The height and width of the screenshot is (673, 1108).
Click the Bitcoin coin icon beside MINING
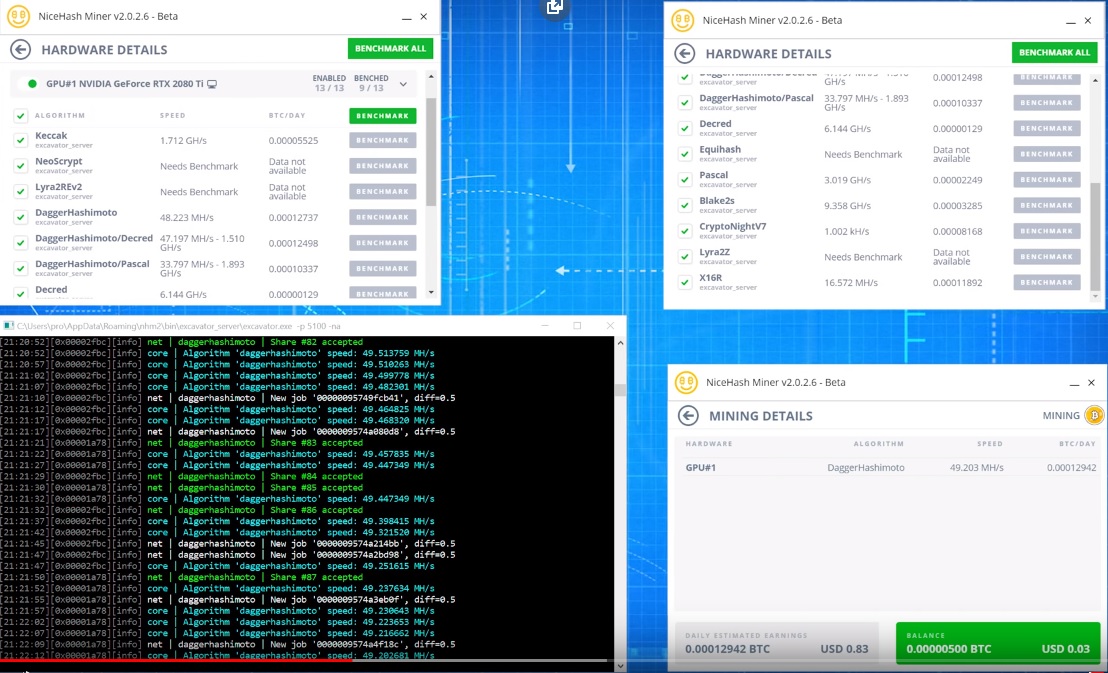pos(1094,416)
